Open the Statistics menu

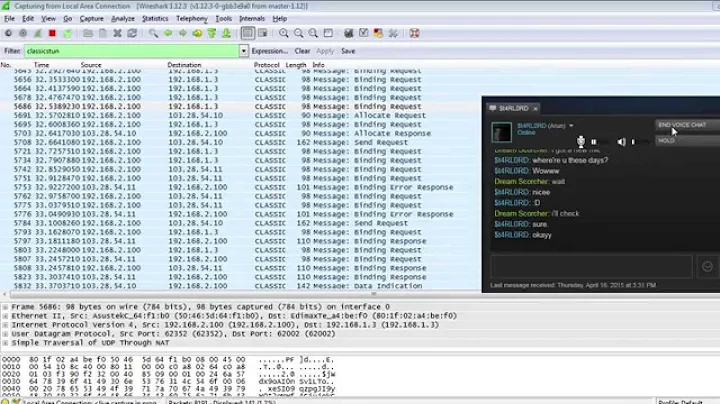point(155,19)
